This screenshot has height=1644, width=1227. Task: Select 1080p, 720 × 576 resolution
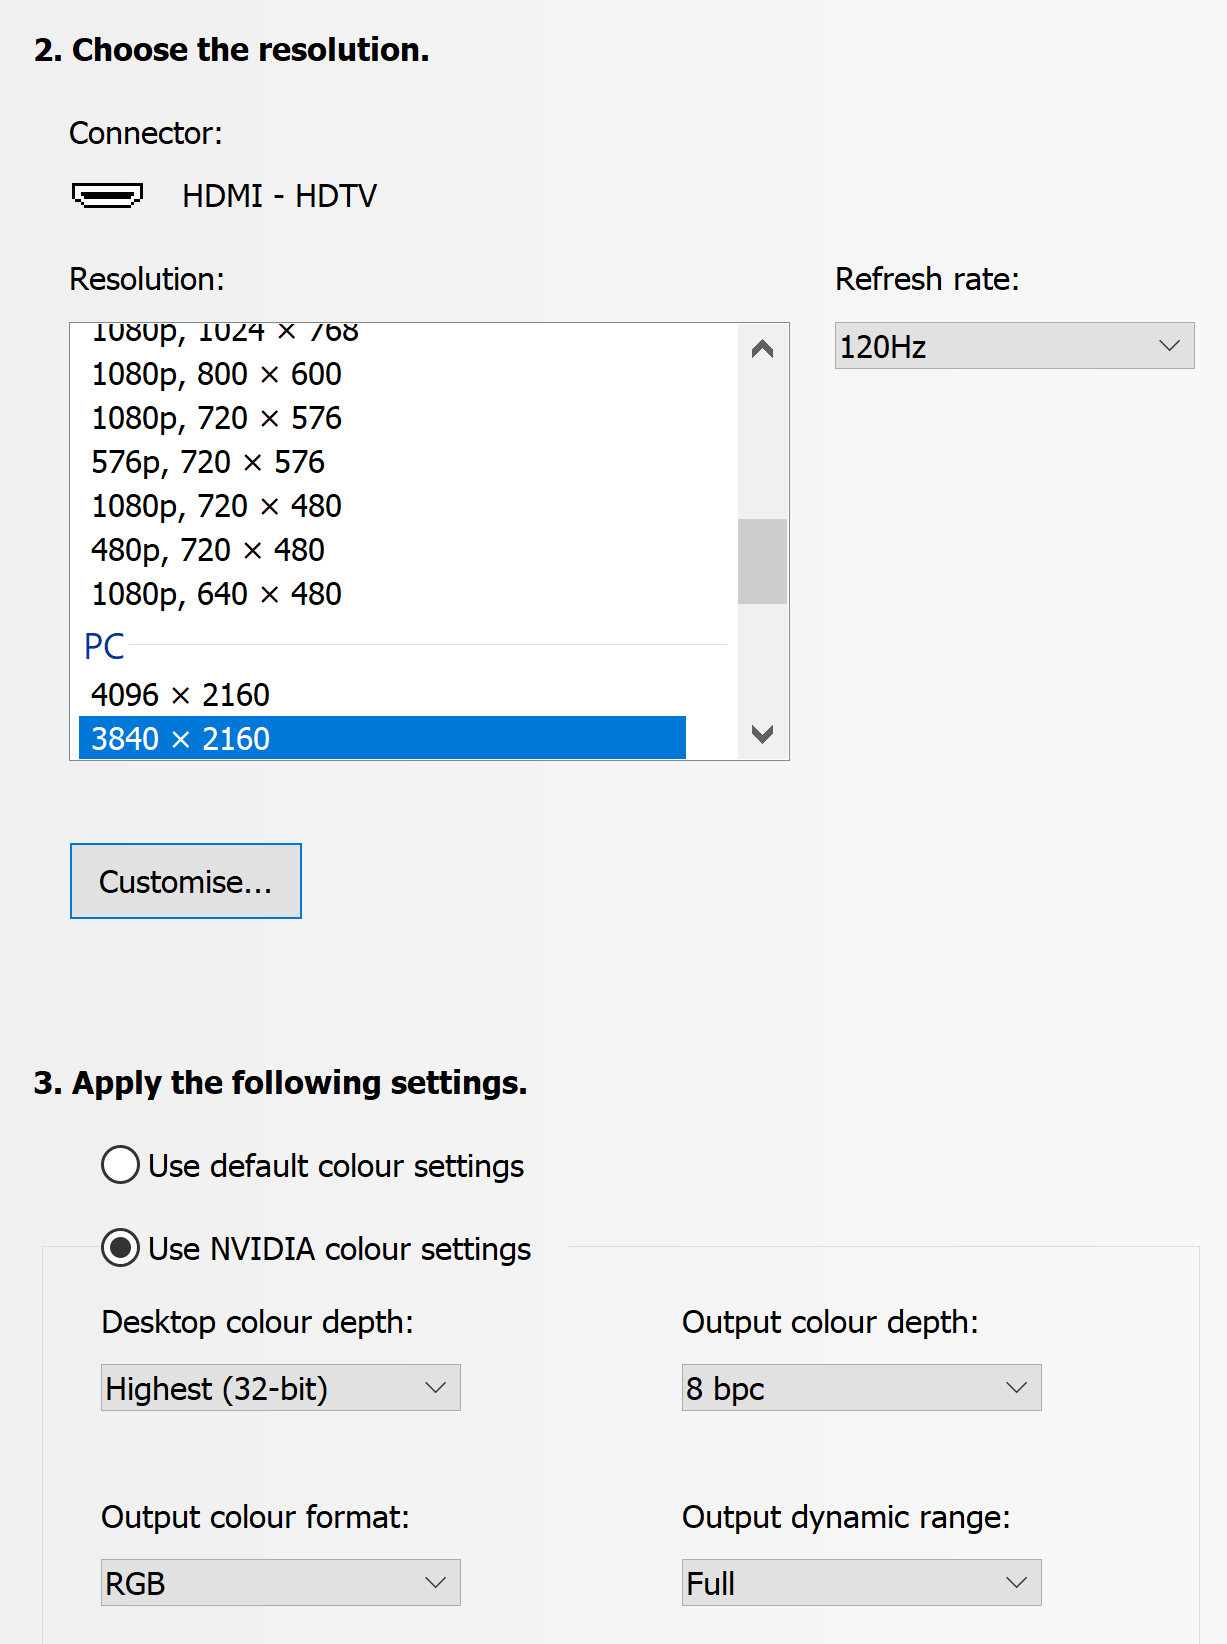point(217,418)
